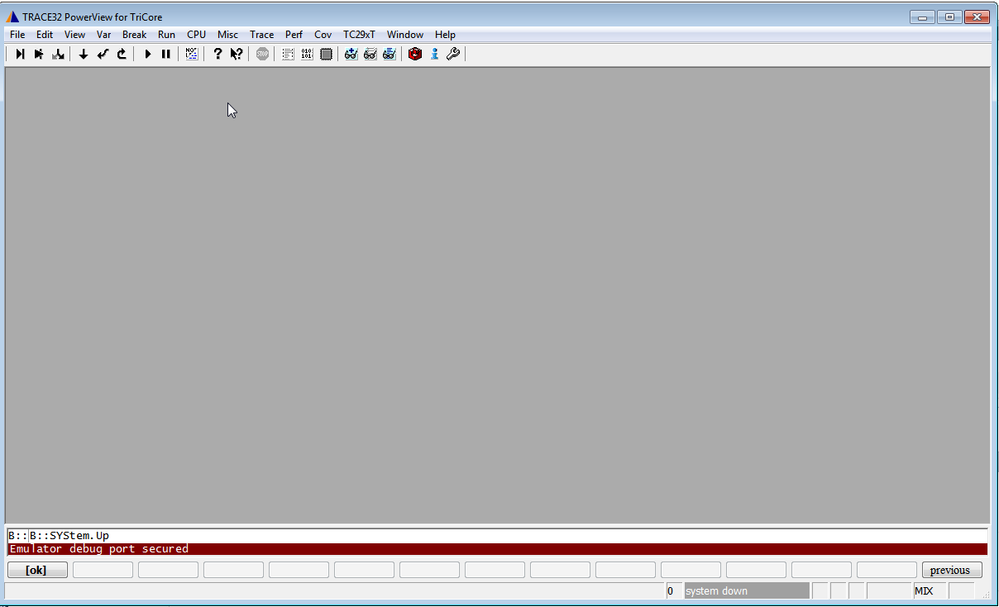This screenshot has width=999, height=607.
Task: Click the chip/peripheral view icon
Action: pos(326,54)
